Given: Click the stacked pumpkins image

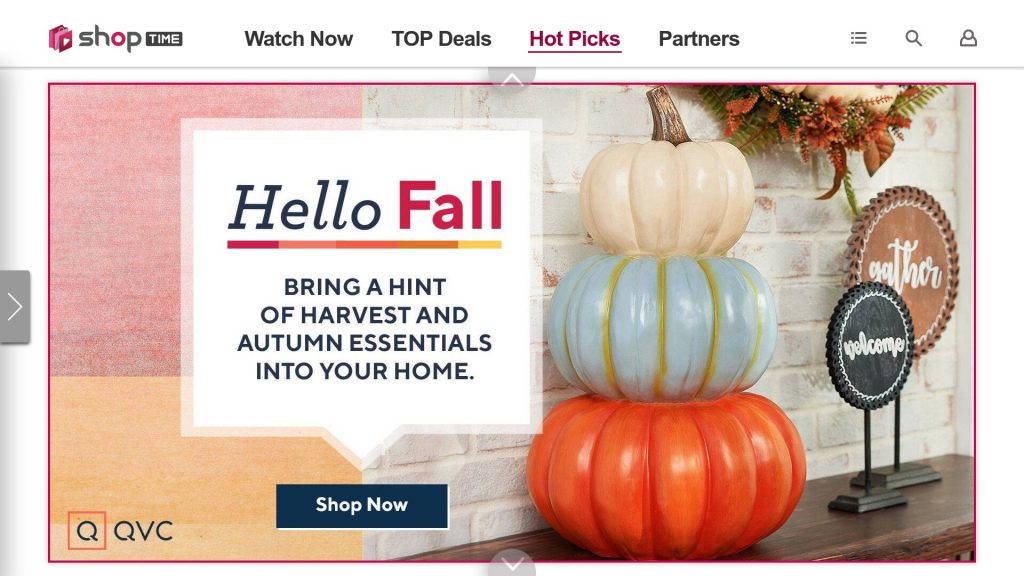Looking at the screenshot, I should 666,327.
